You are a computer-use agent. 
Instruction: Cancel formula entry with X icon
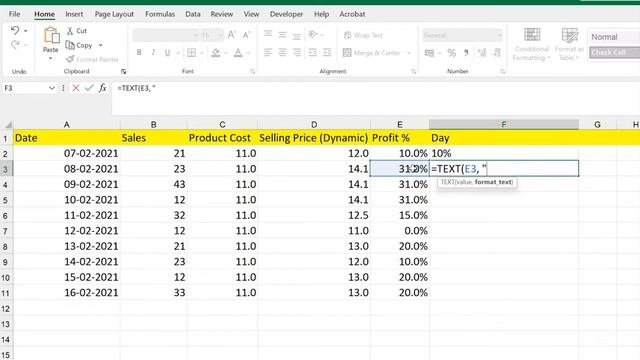tap(76, 88)
